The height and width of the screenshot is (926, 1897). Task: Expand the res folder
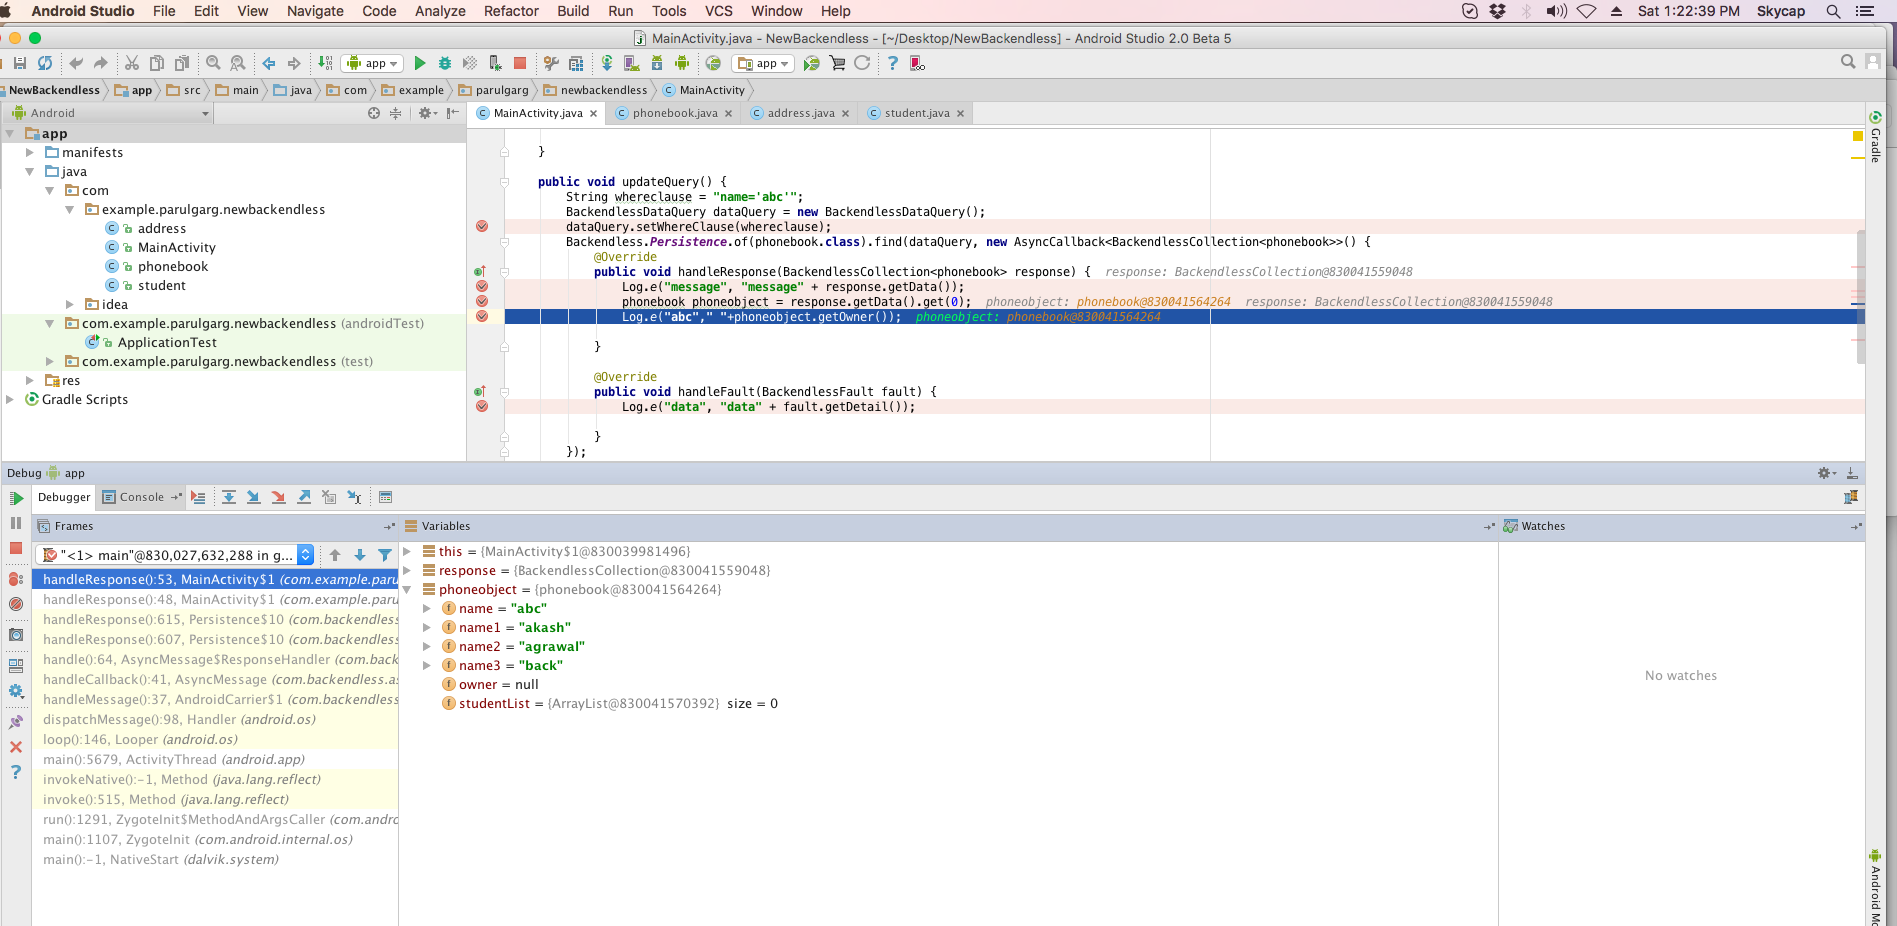pos(30,380)
